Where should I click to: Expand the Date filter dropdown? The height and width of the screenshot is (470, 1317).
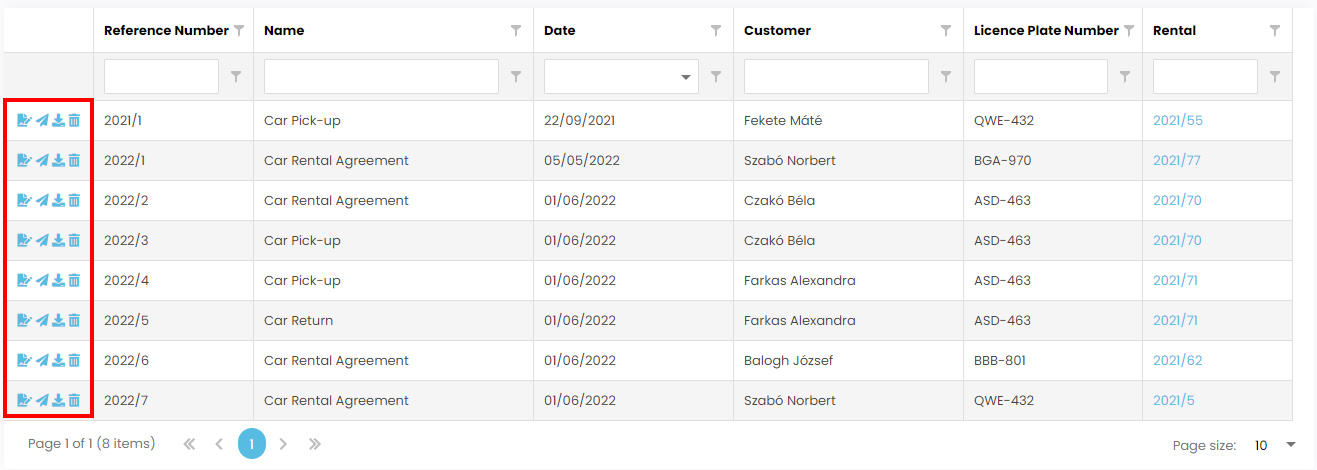click(x=686, y=77)
